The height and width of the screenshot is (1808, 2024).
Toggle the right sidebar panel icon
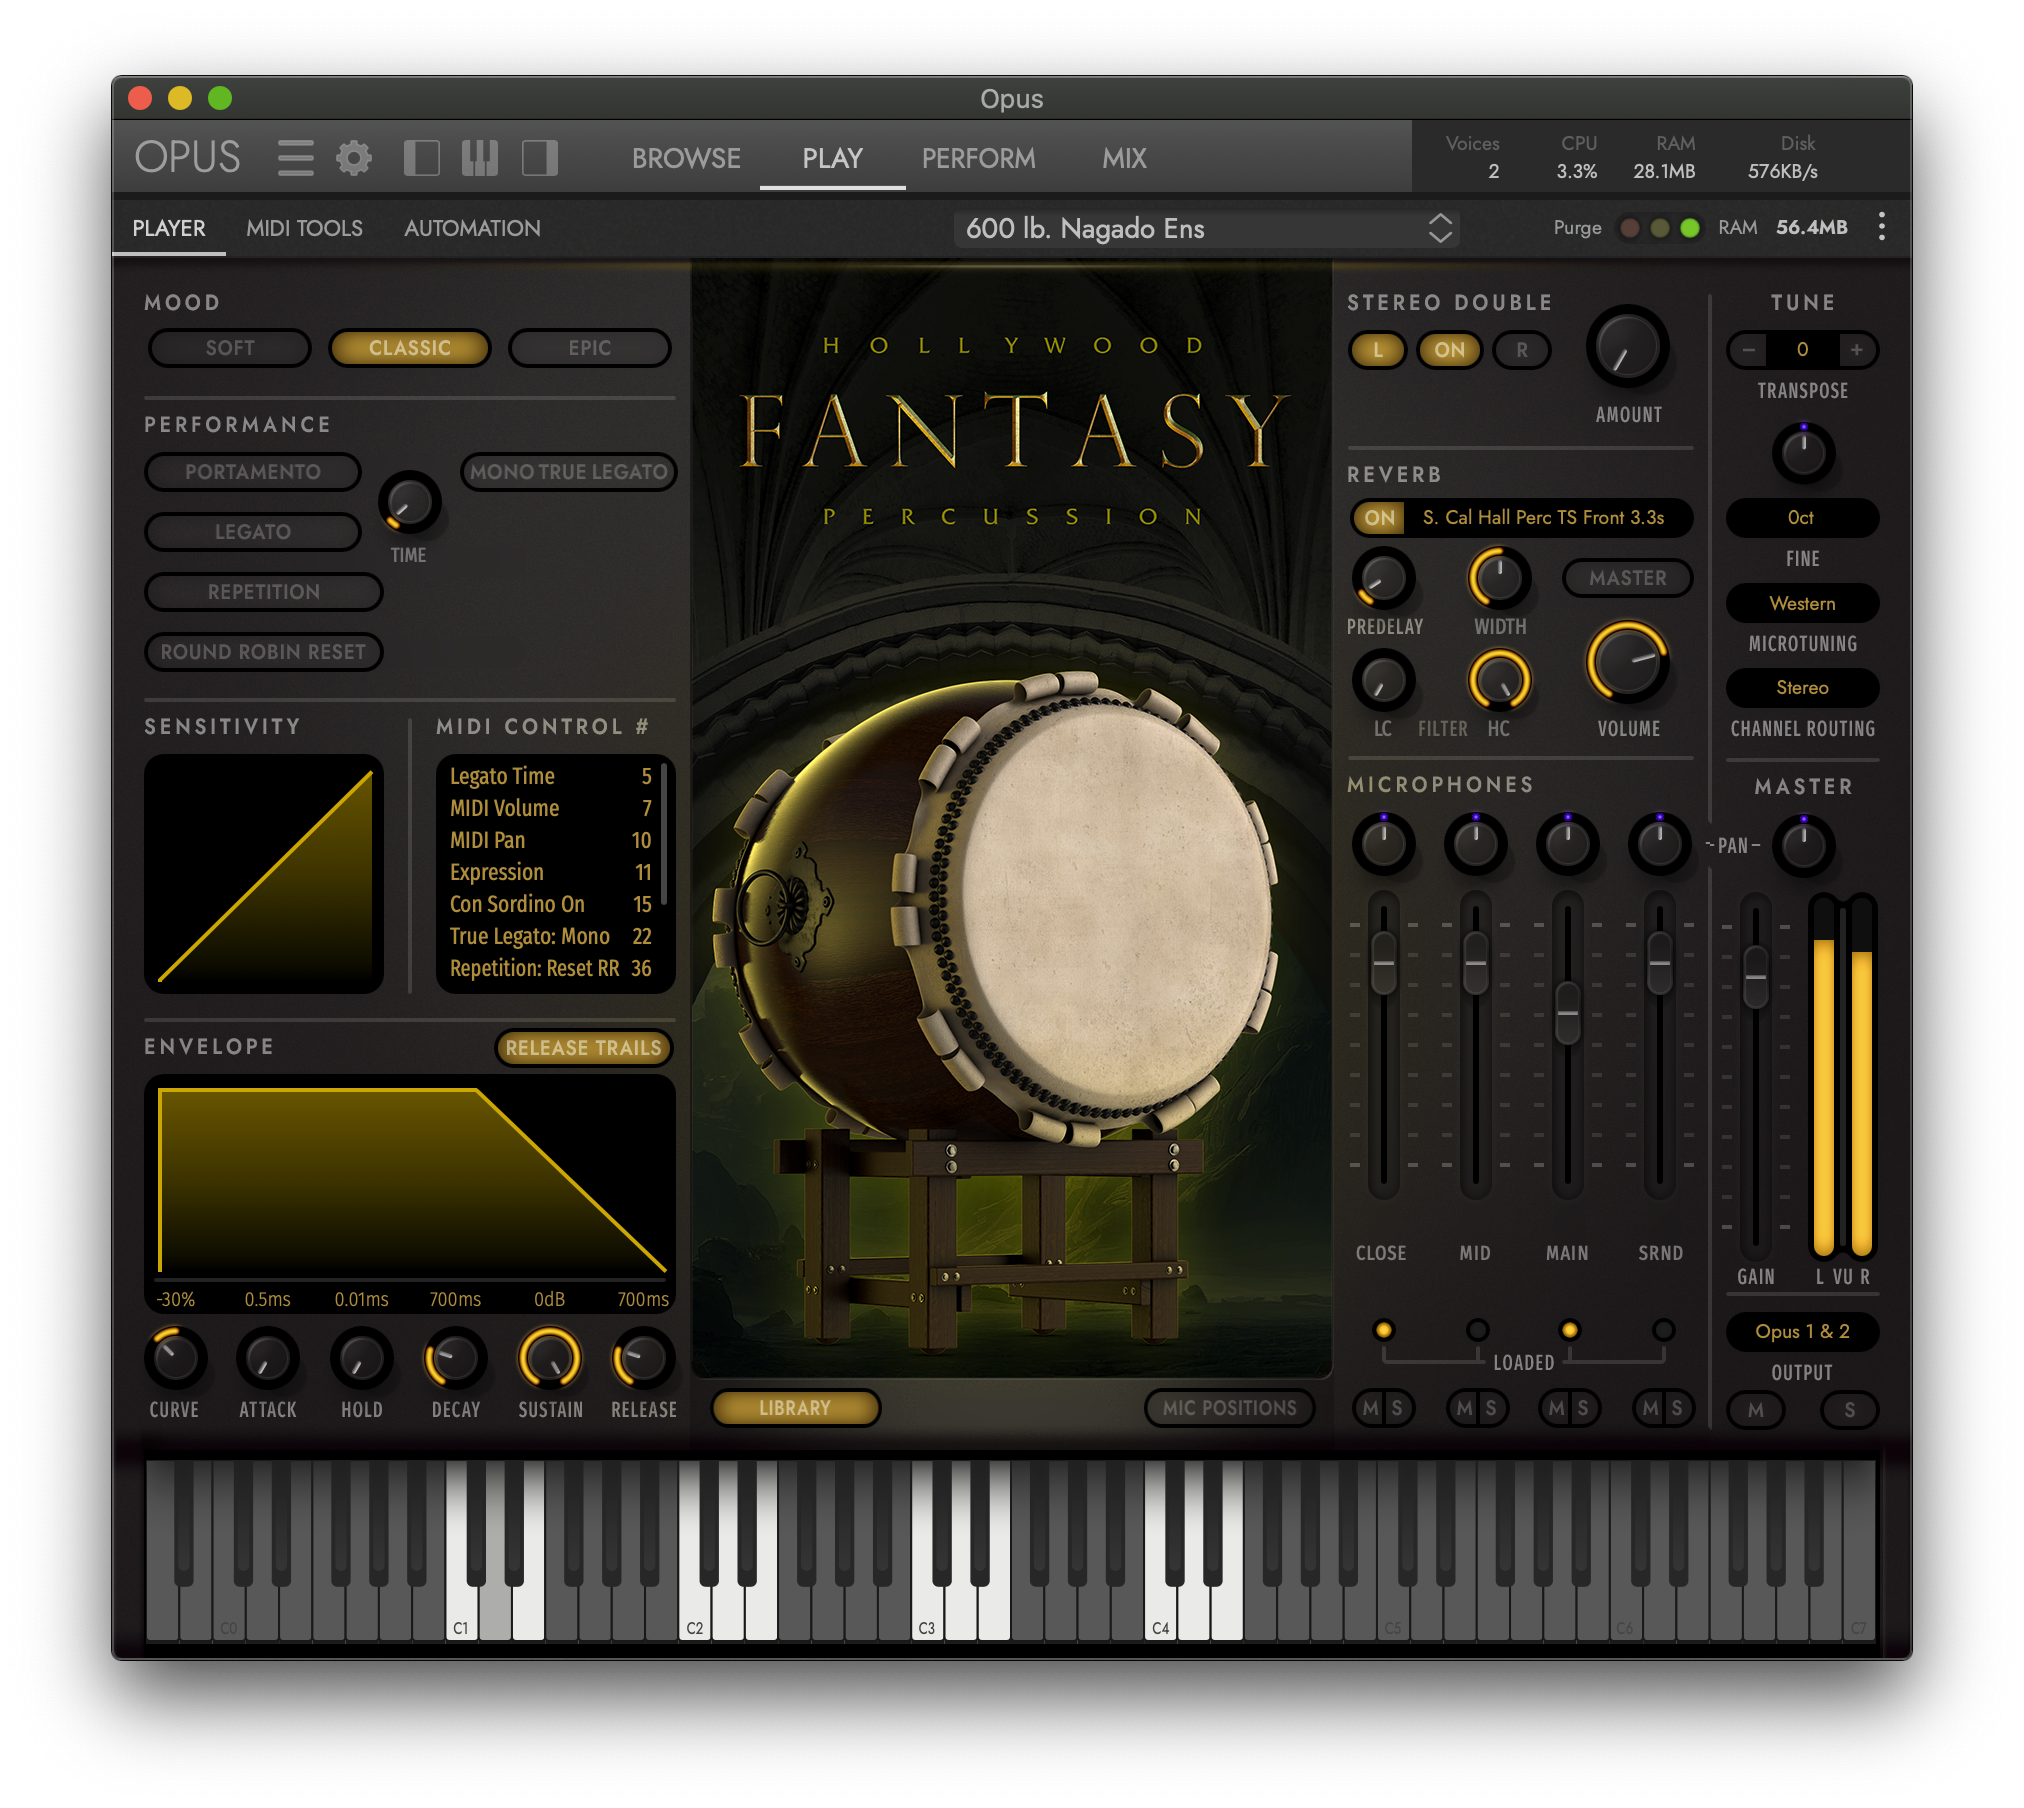point(540,158)
